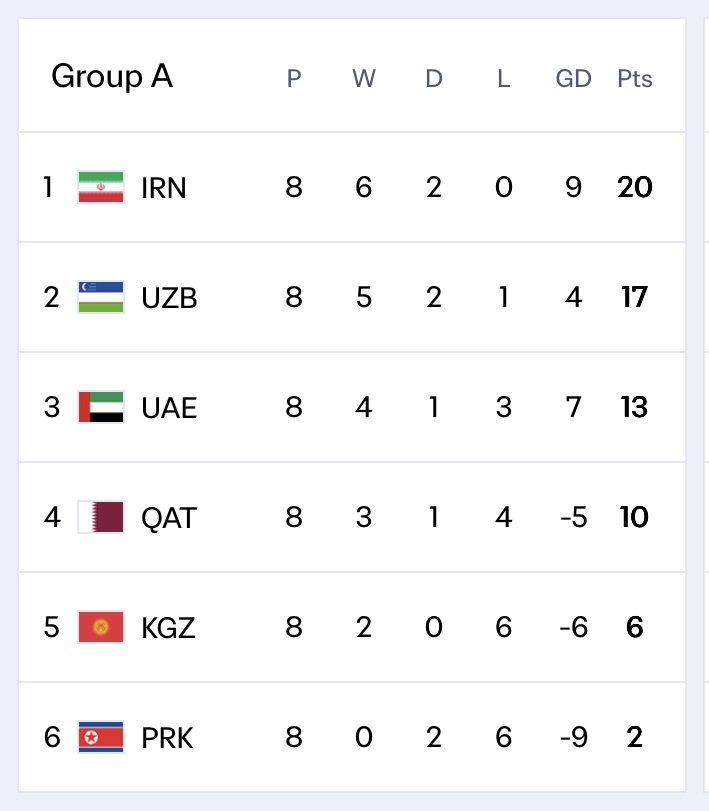Open the UZB team name
Image resolution: width=709 pixels, height=811 pixels.
point(169,298)
